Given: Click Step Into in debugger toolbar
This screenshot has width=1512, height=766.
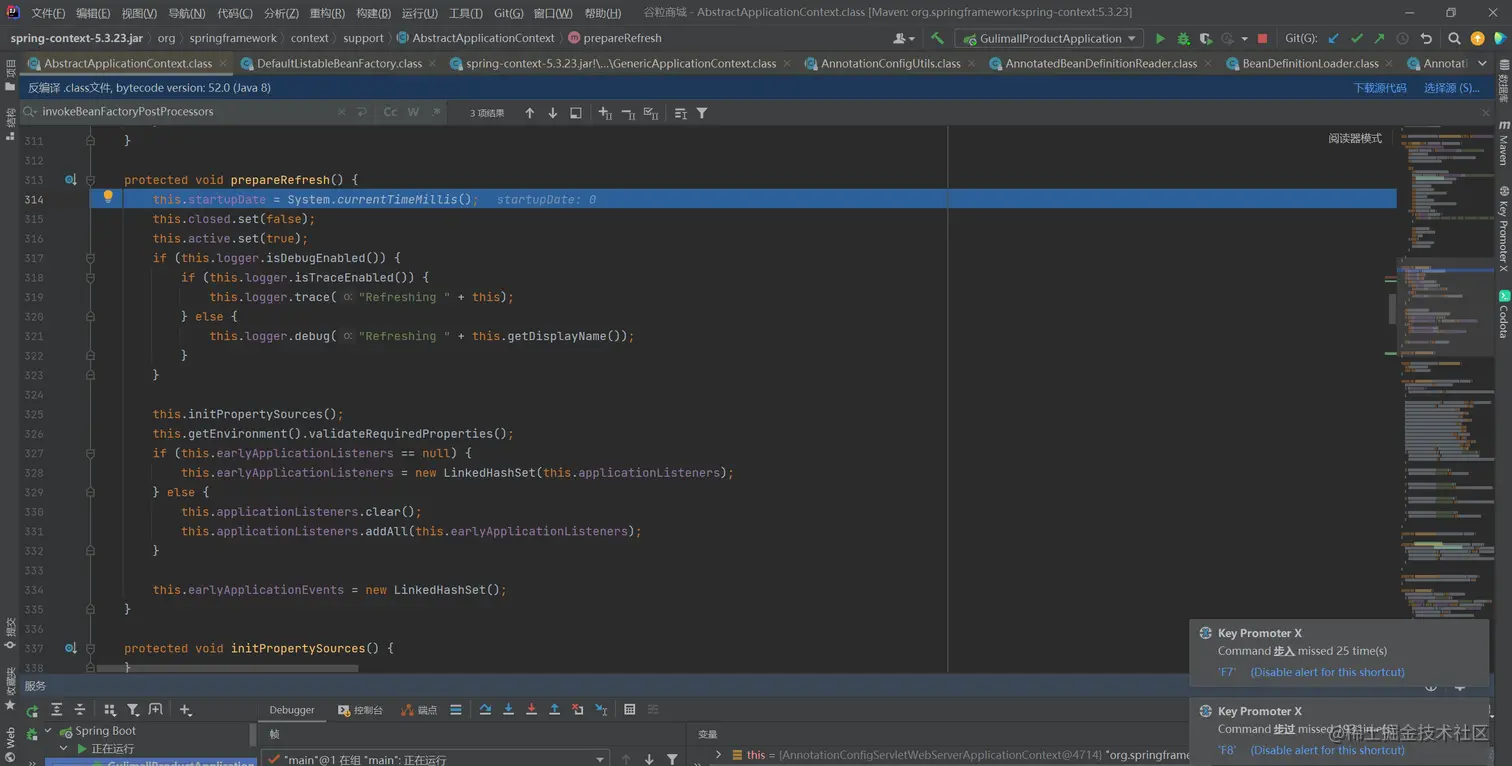Looking at the screenshot, I should tap(508, 710).
